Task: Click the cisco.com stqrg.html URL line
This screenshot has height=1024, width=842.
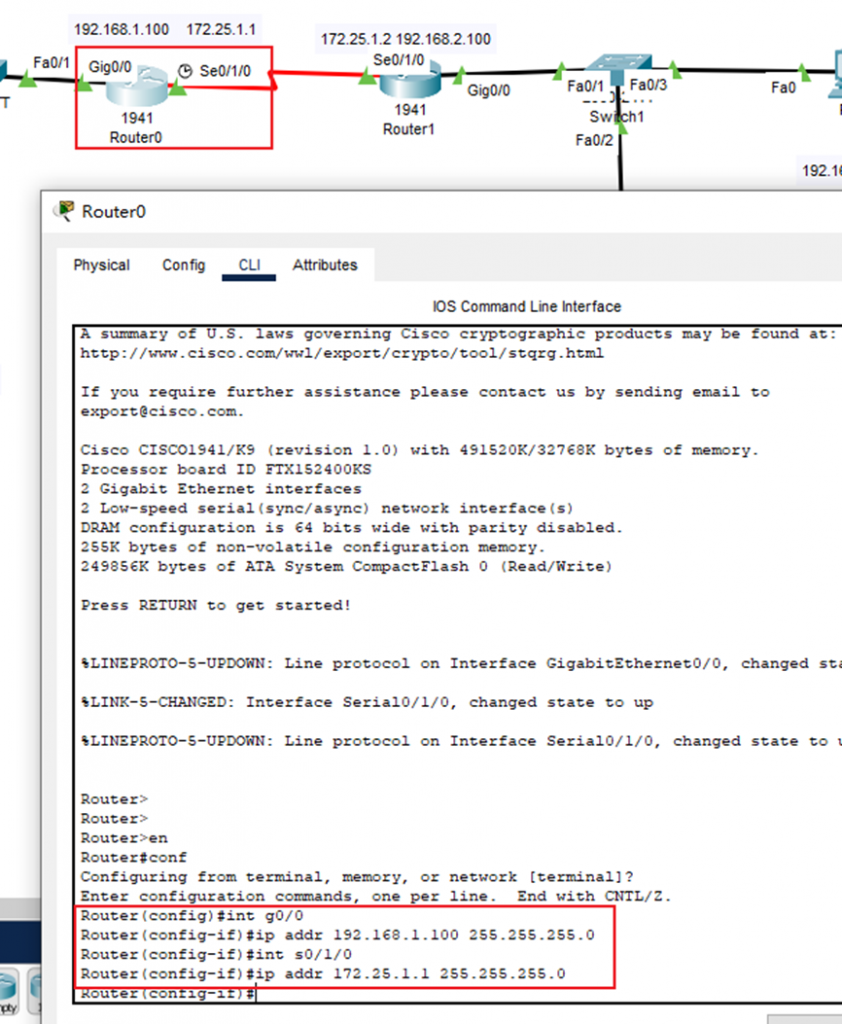Action: pyautogui.click(x=342, y=353)
